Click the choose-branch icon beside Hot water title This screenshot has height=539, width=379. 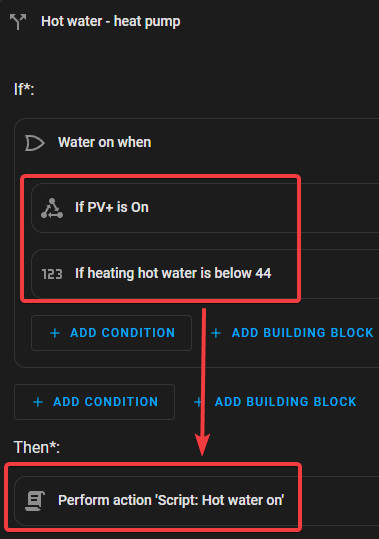(x=18, y=22)
